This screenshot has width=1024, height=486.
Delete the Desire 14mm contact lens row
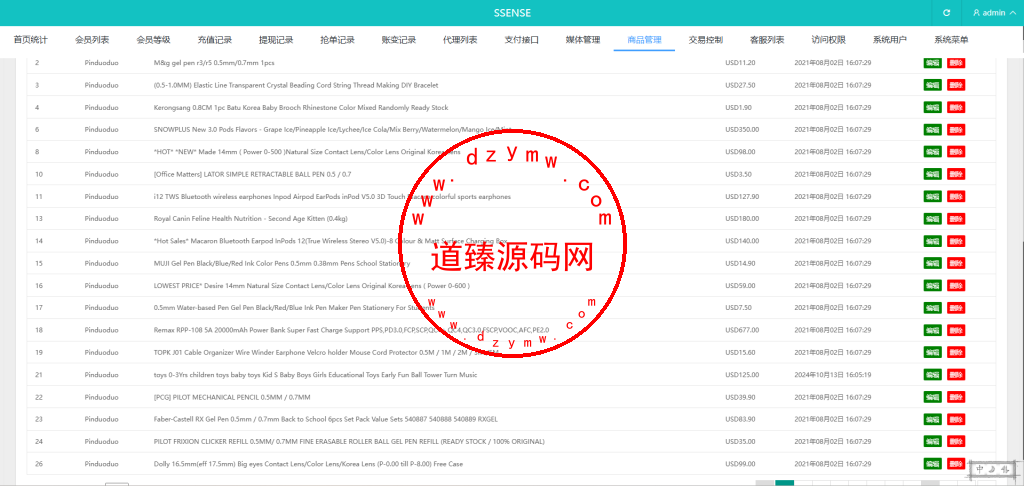956,285
